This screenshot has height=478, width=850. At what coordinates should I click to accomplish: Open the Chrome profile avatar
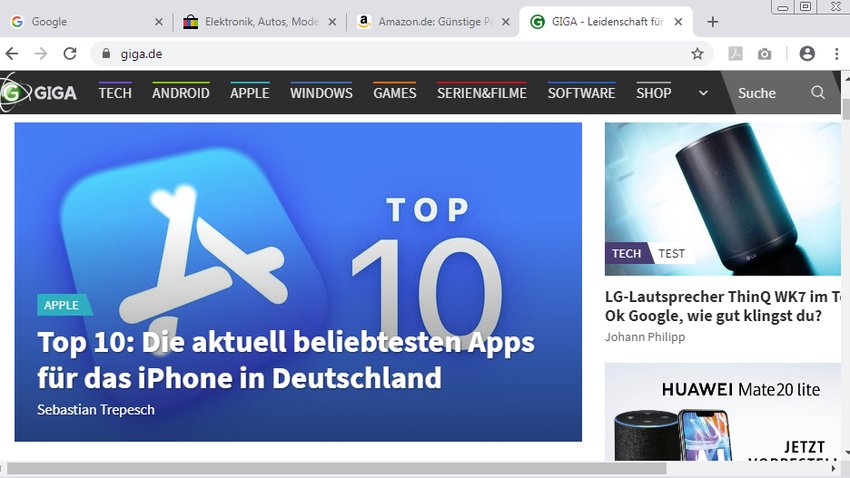(x=807, y=54)
